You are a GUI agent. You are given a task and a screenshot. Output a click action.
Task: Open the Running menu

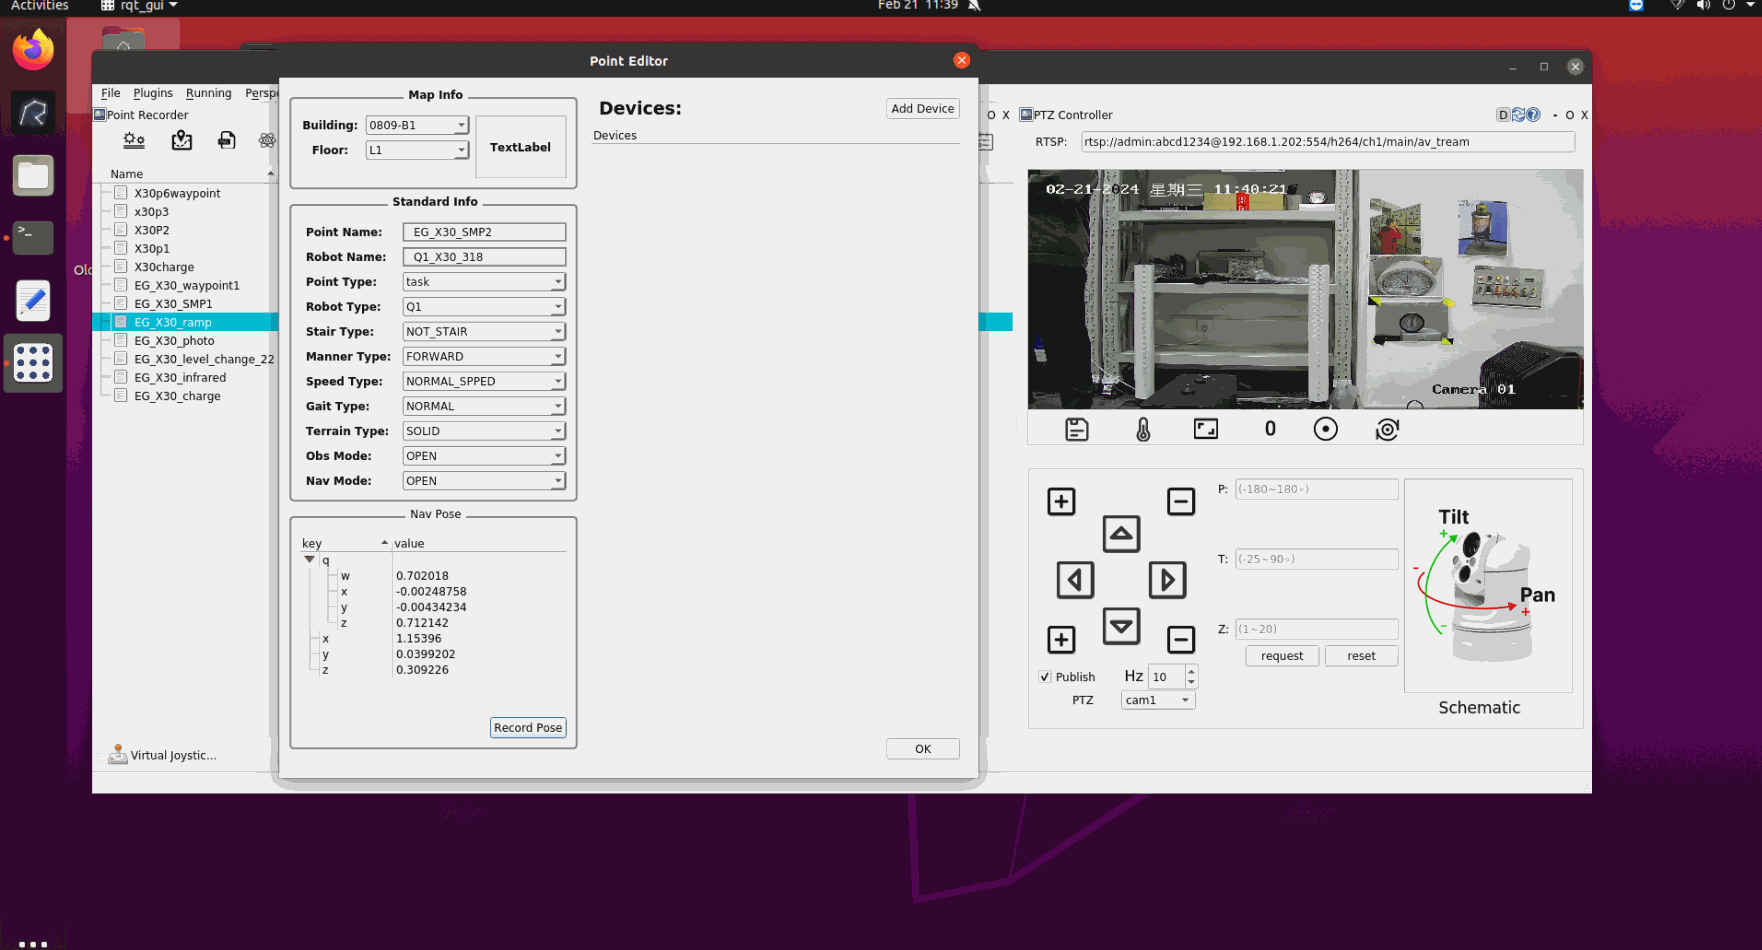click(x=208, y=93)
